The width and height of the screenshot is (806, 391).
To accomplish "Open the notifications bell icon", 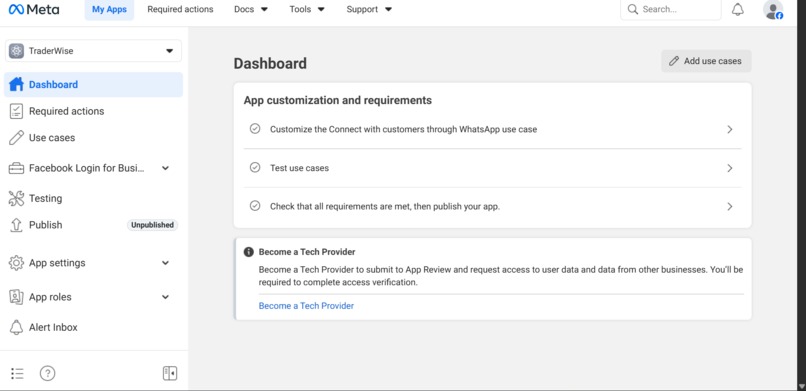I will 738,9.
